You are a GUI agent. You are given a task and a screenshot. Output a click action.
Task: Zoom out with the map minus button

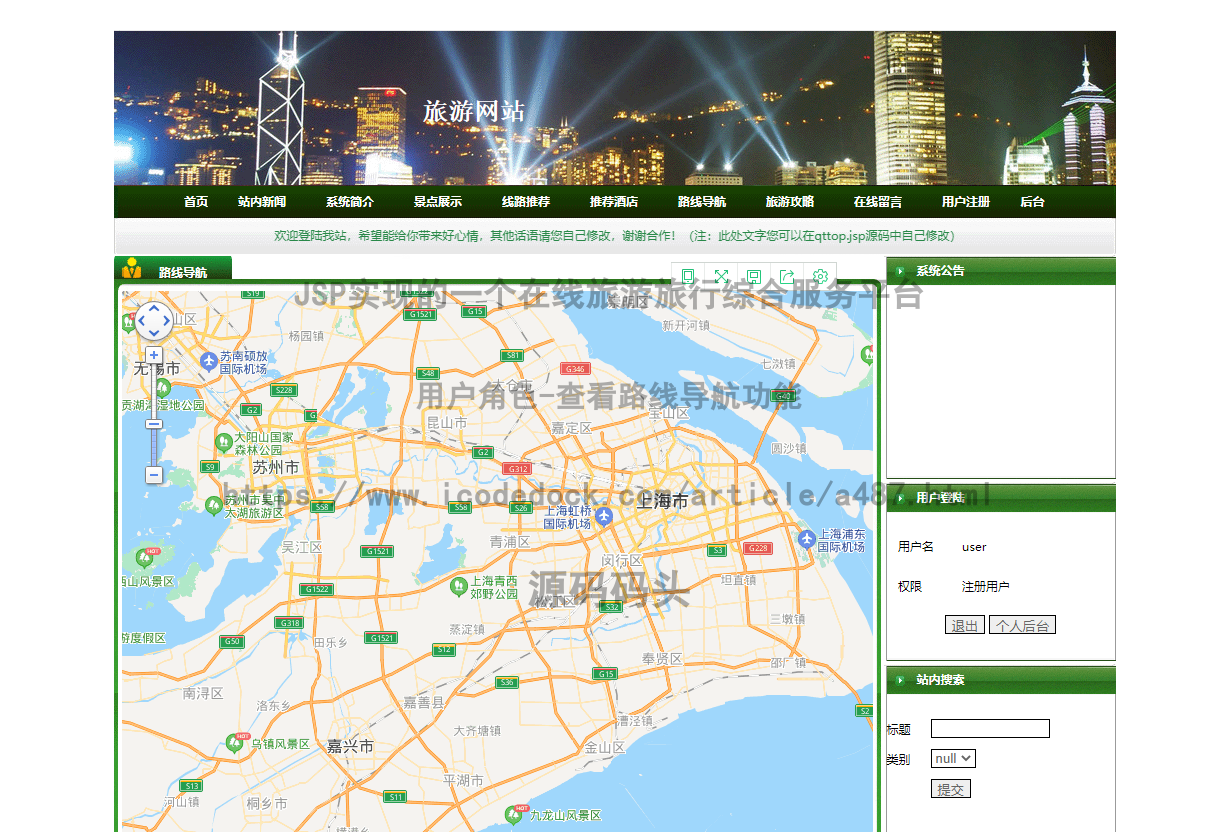(x=154, y=473)
